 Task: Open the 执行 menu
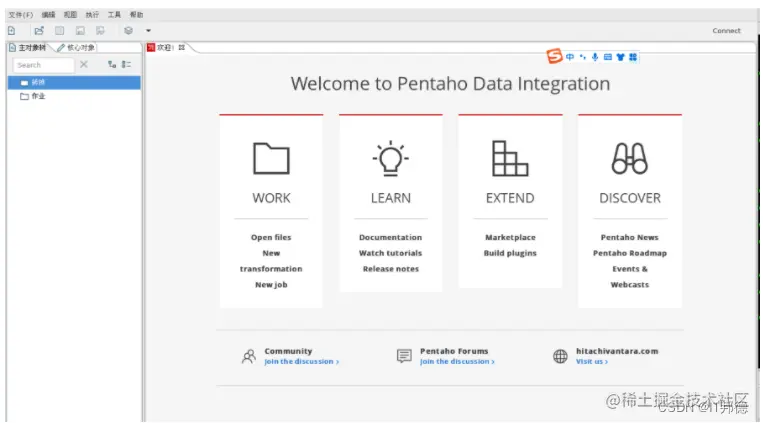pyautogui.click(x=92, y=15)
